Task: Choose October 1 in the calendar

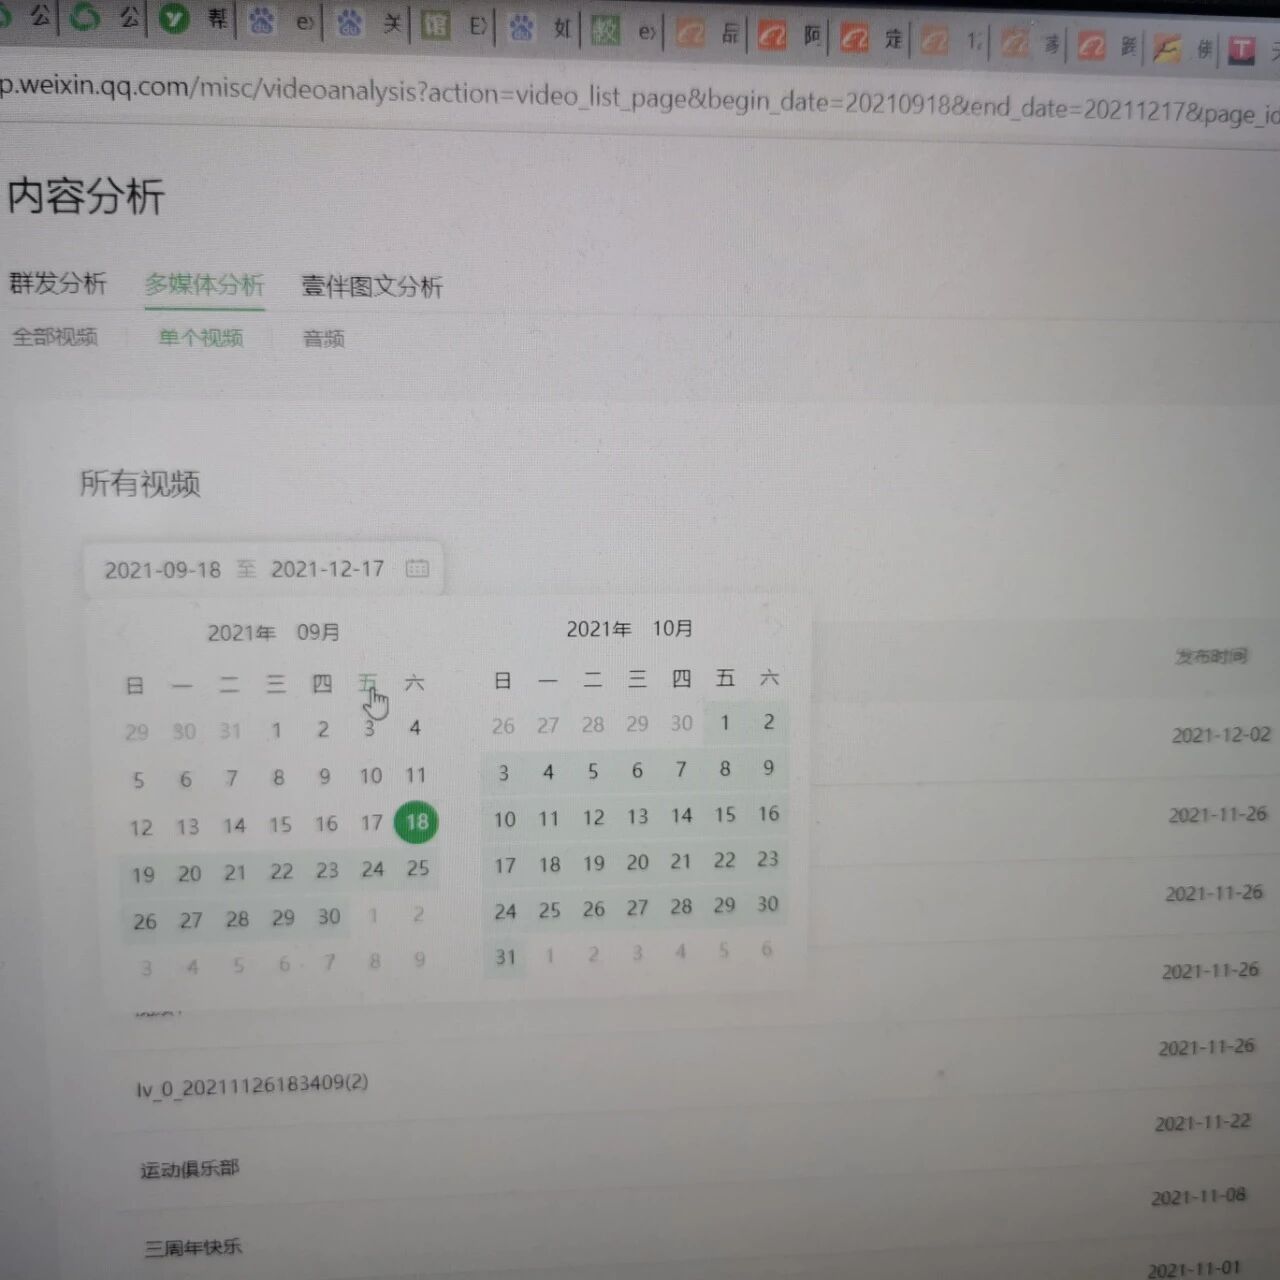Action: 725,722
